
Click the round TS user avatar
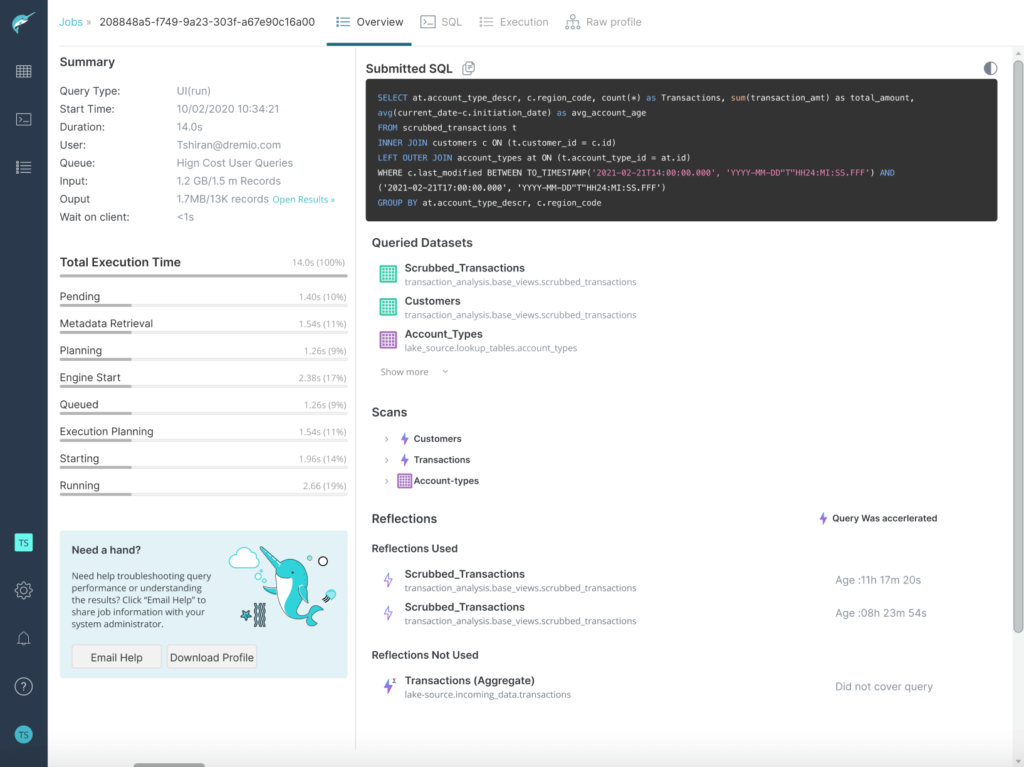[24, 735]
